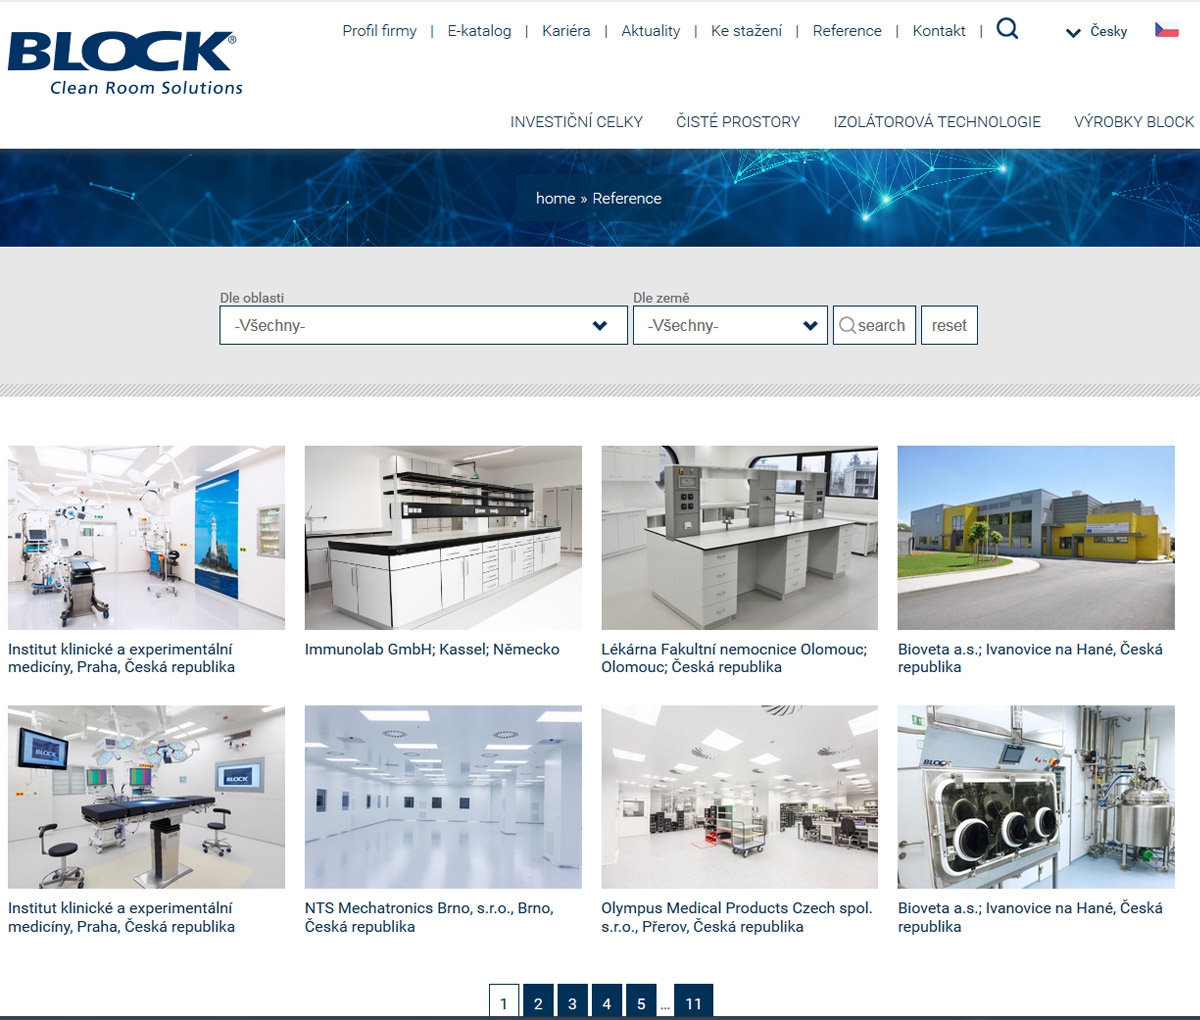The height and width of the screenshot is (1020, 1200).
Task: Open the search magnifier icon in header
Action: click(x=1007, y=29)
